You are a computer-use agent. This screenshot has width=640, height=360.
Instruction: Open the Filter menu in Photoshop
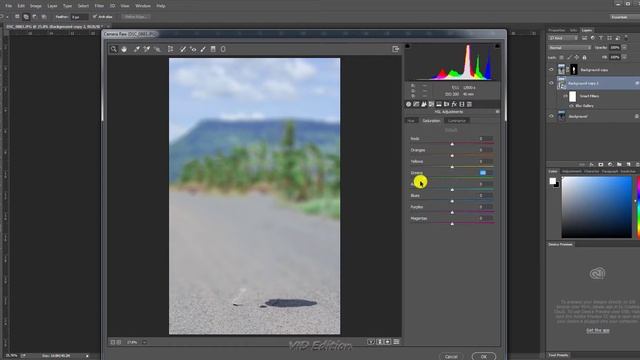pos(99,6)
